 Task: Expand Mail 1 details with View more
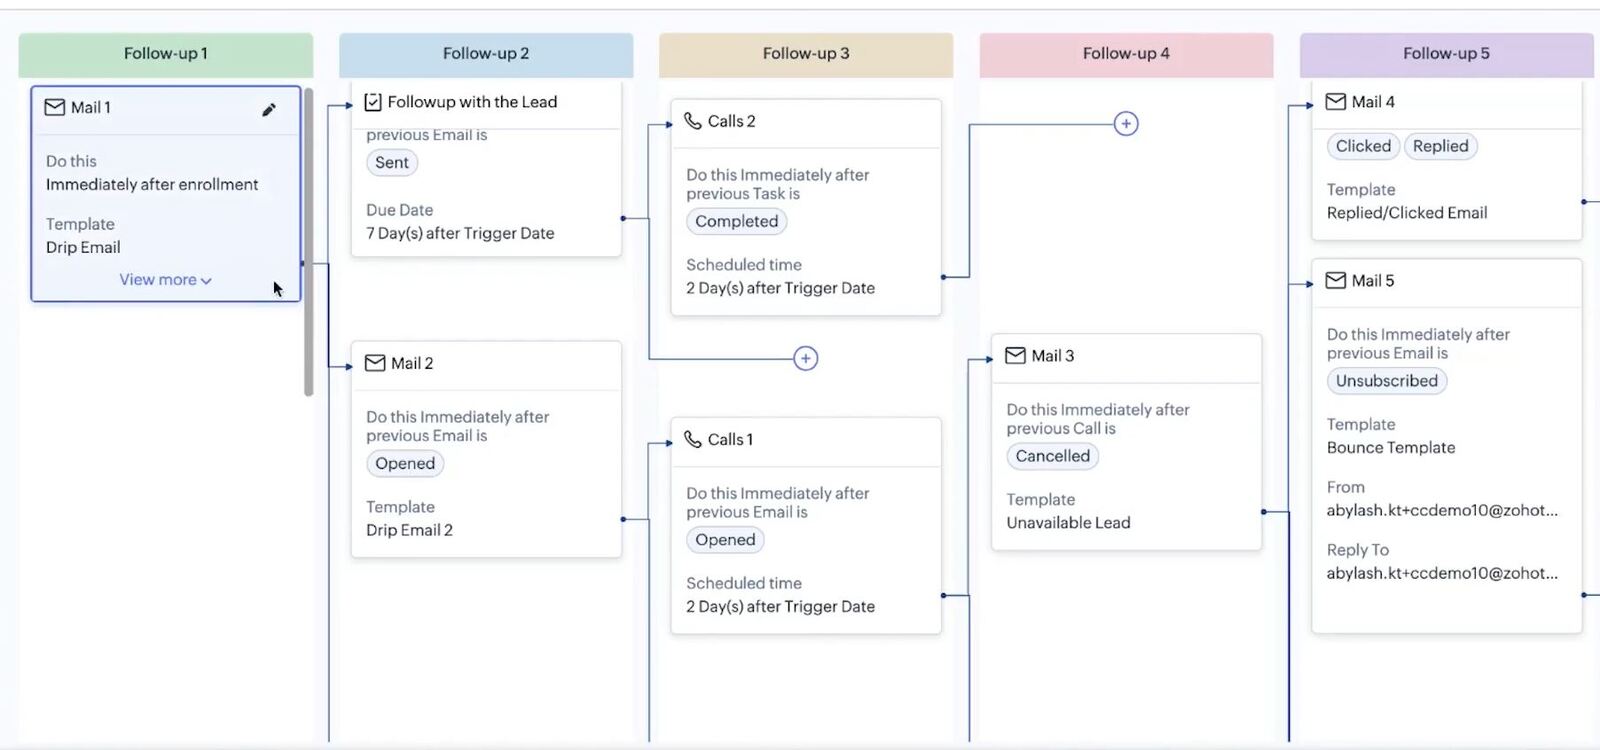[x=165, y=280]
